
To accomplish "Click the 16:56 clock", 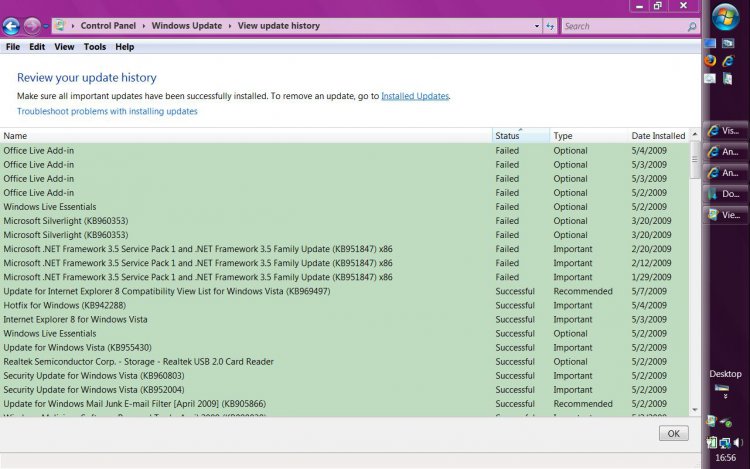I will click(x=725, y=458).
